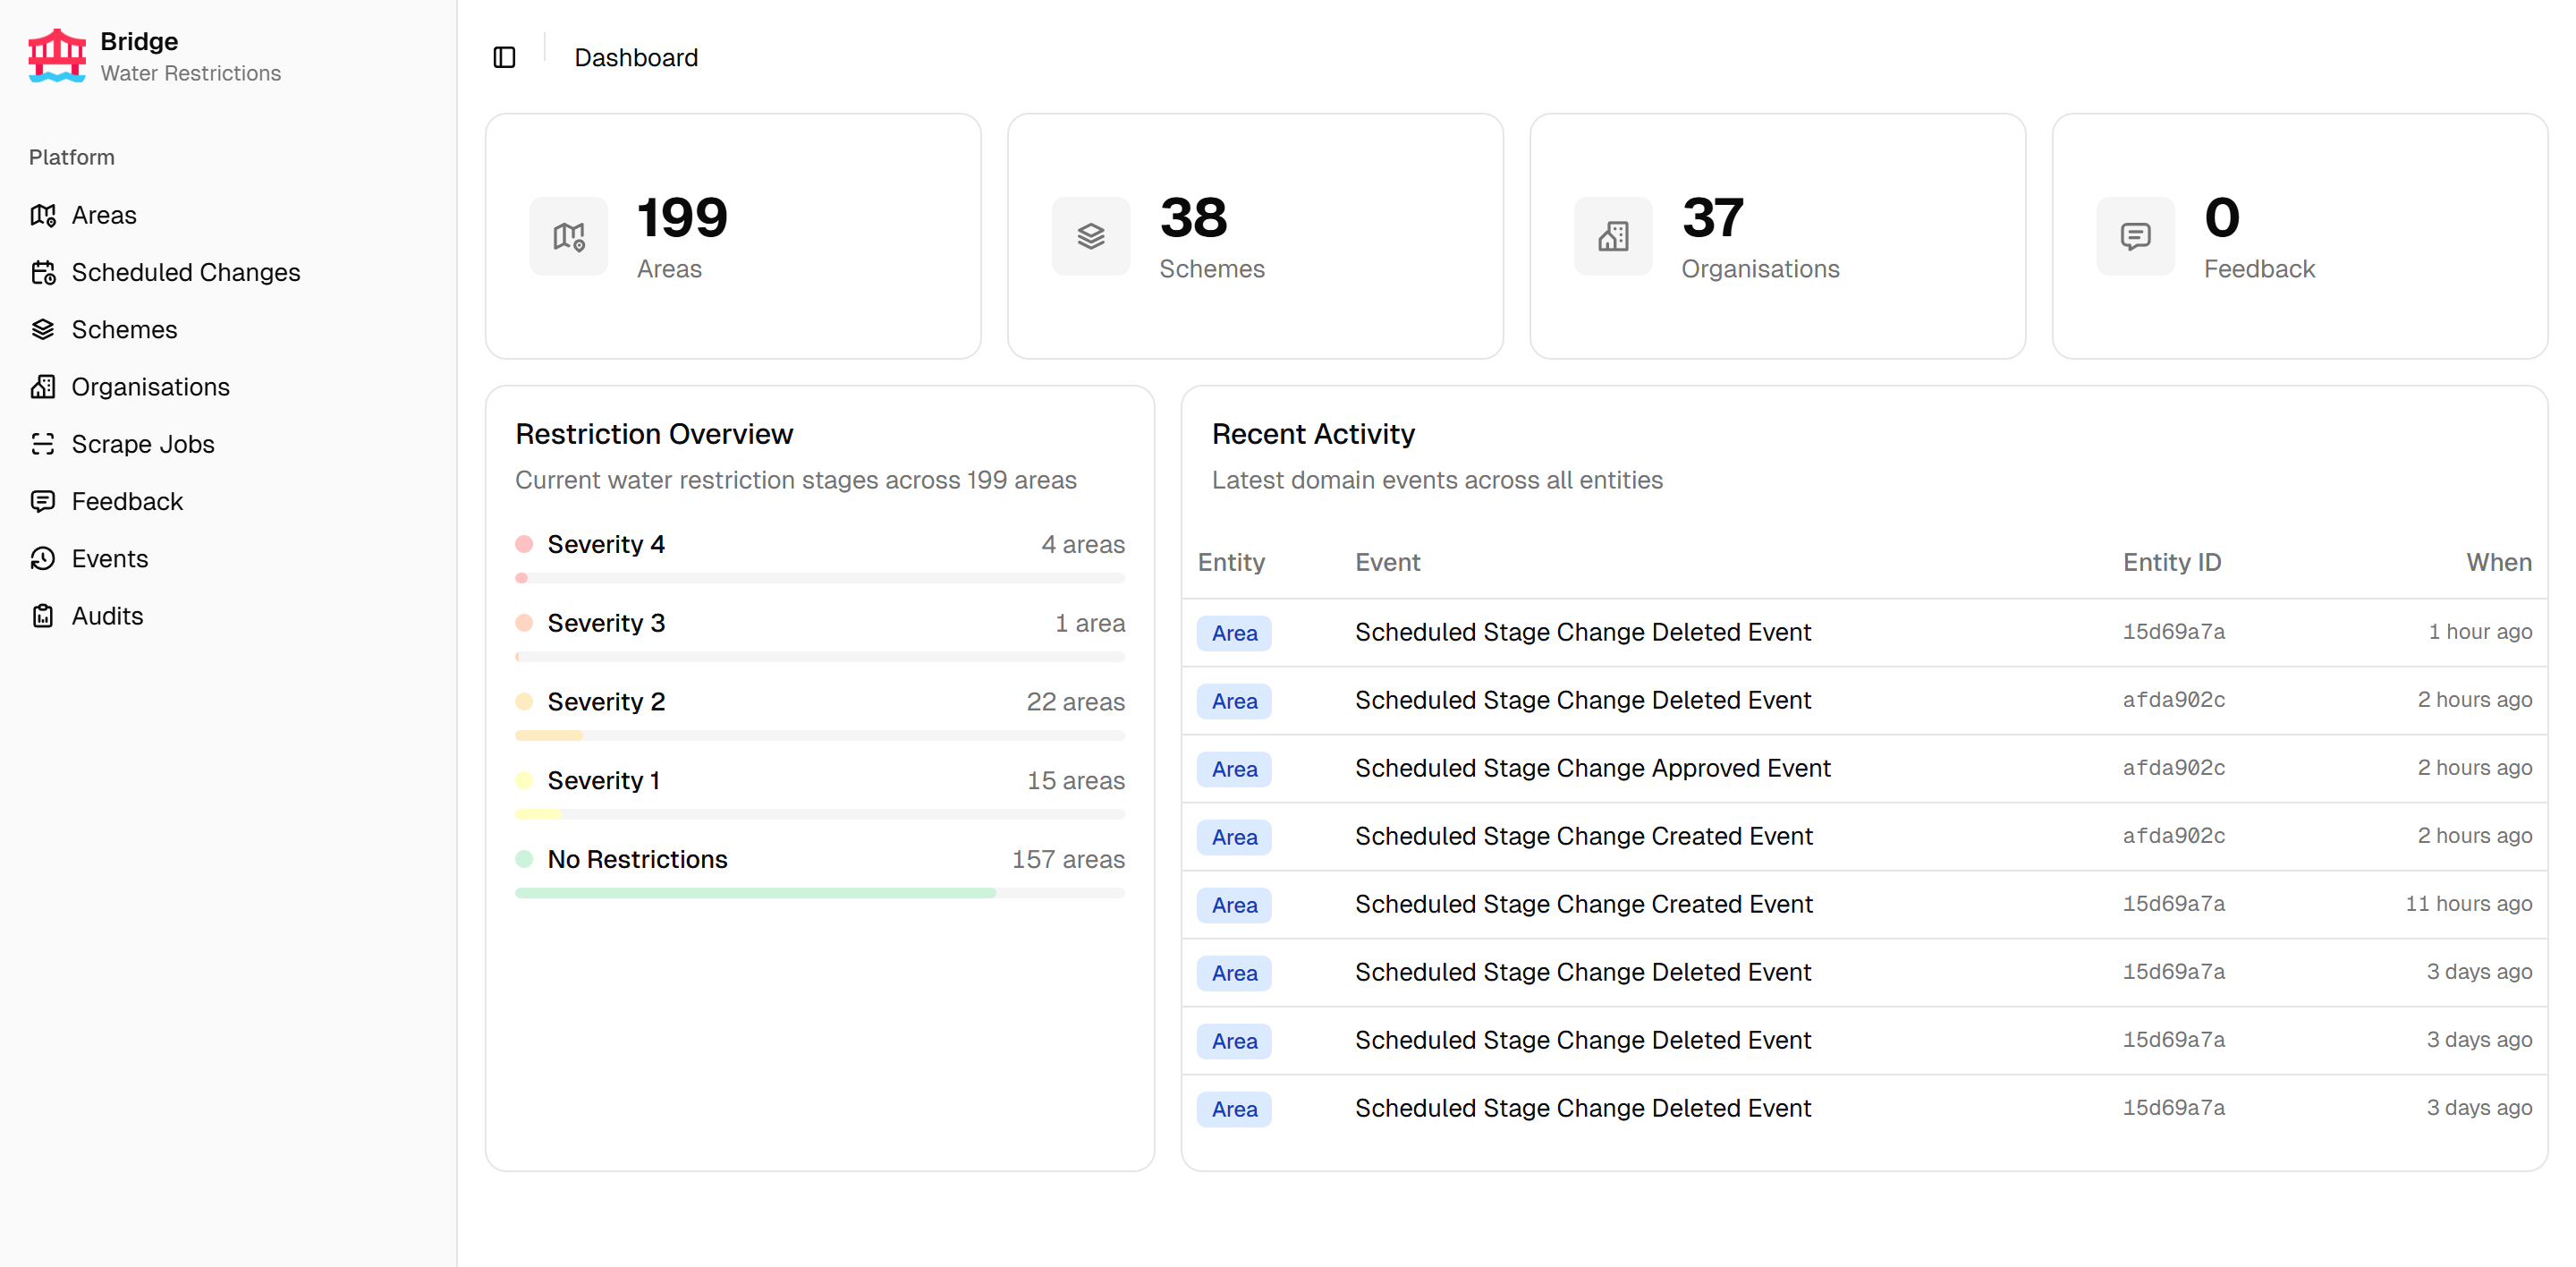2576x1267 pixels.
Task: Click the Area badge in first activity row
Action: pyautogui.click(x=1234, y=633)
